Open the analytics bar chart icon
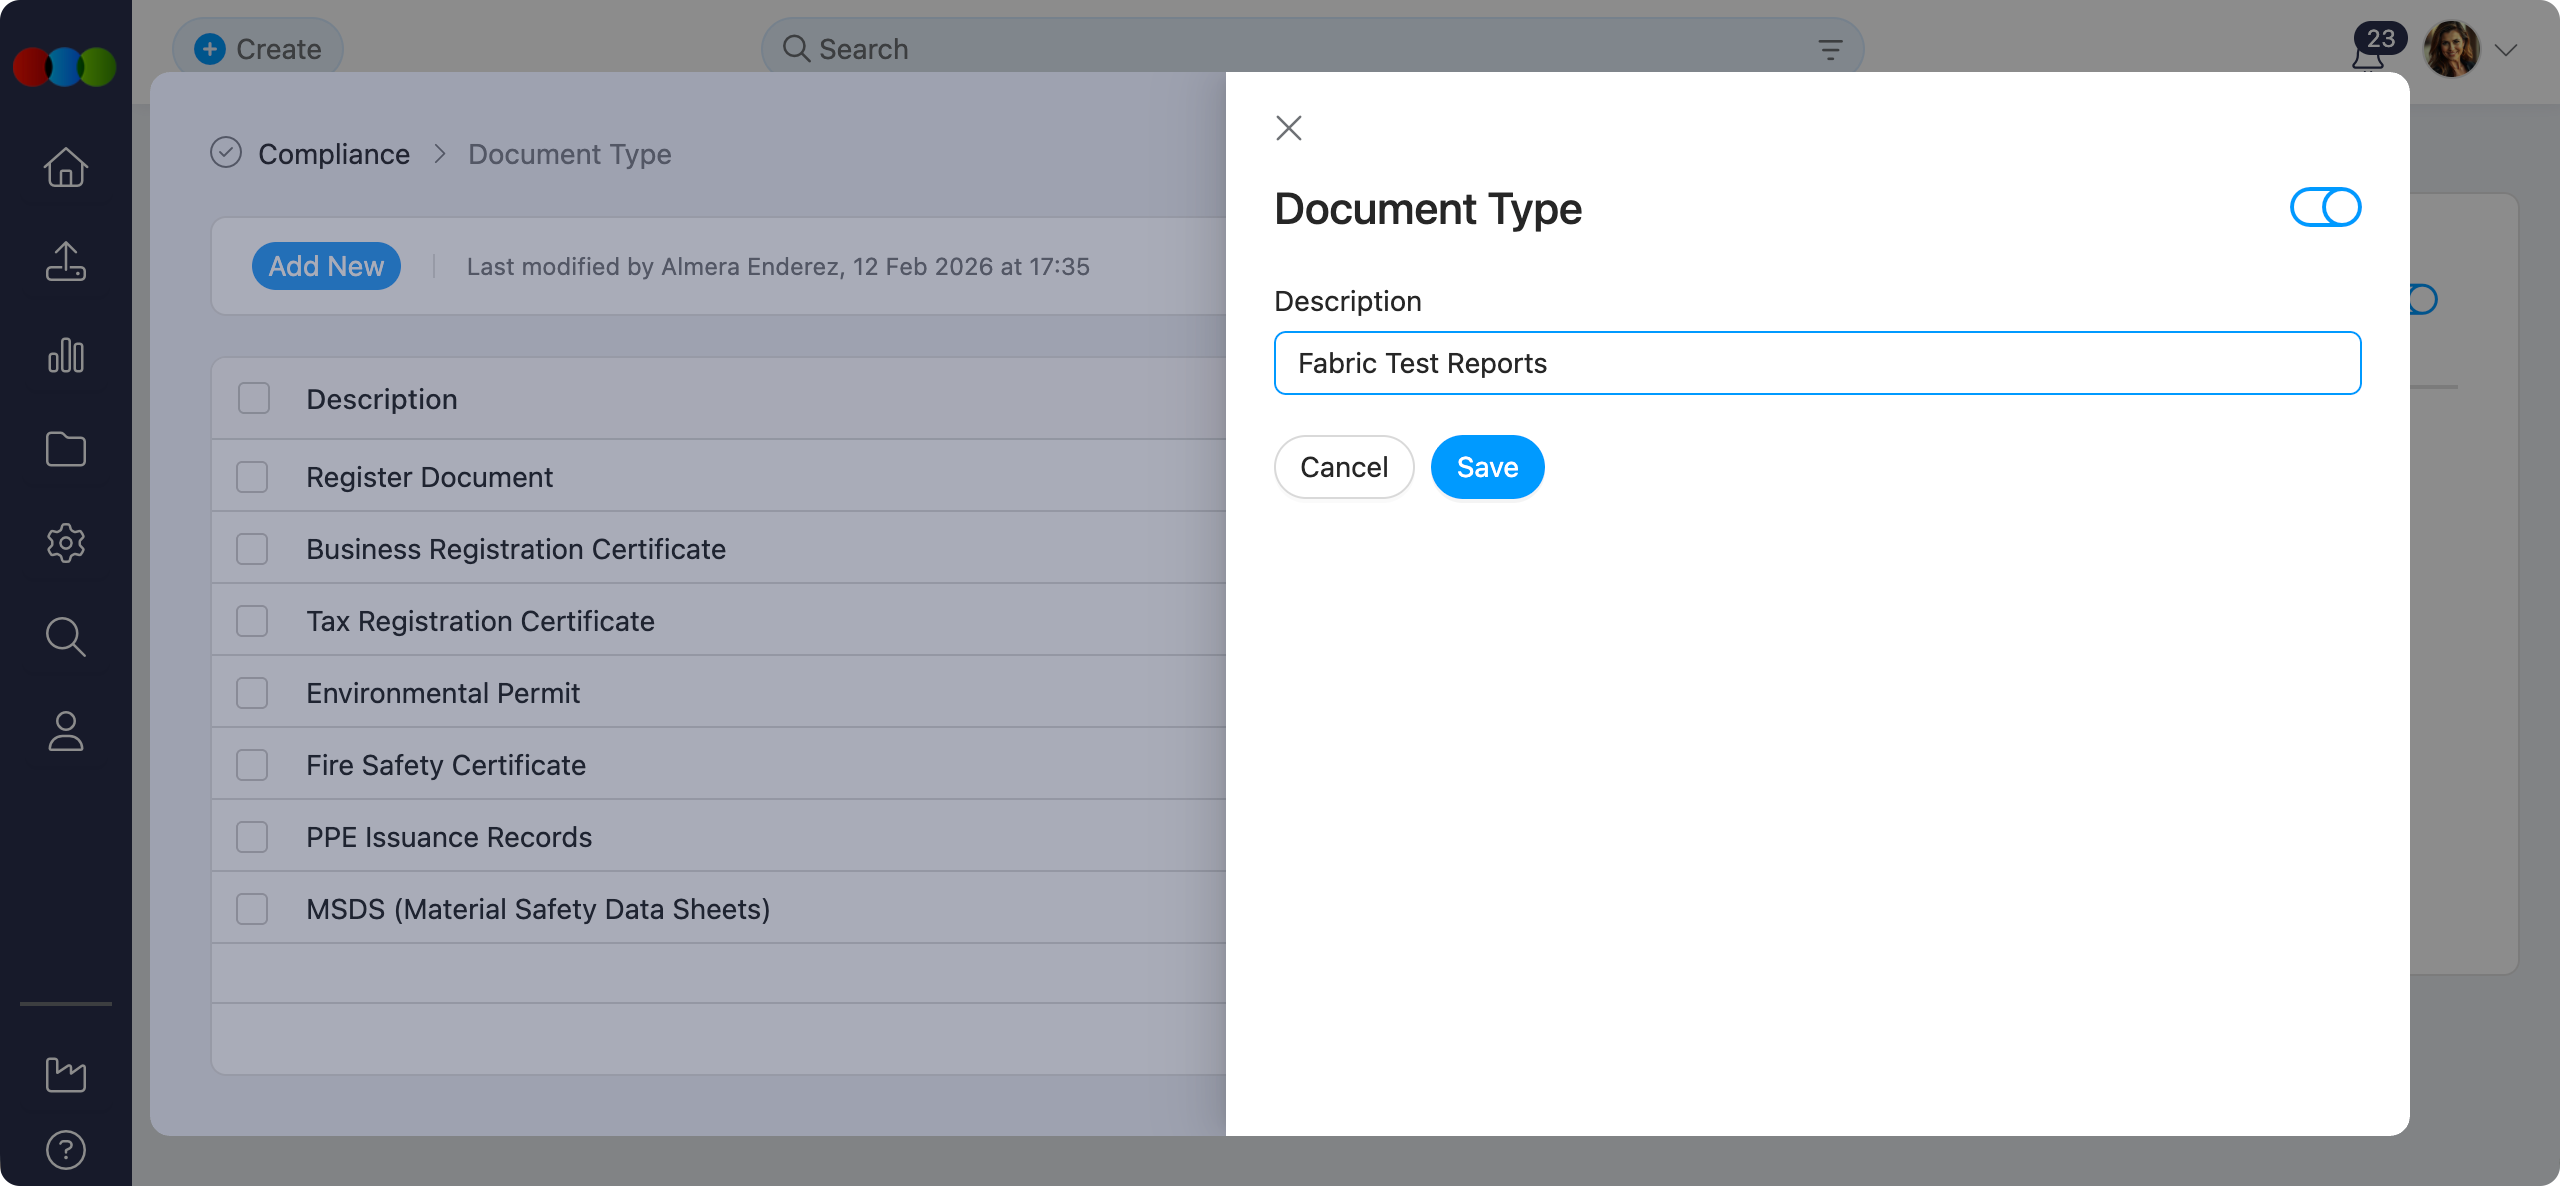2560x1186 pixels. 65,355
